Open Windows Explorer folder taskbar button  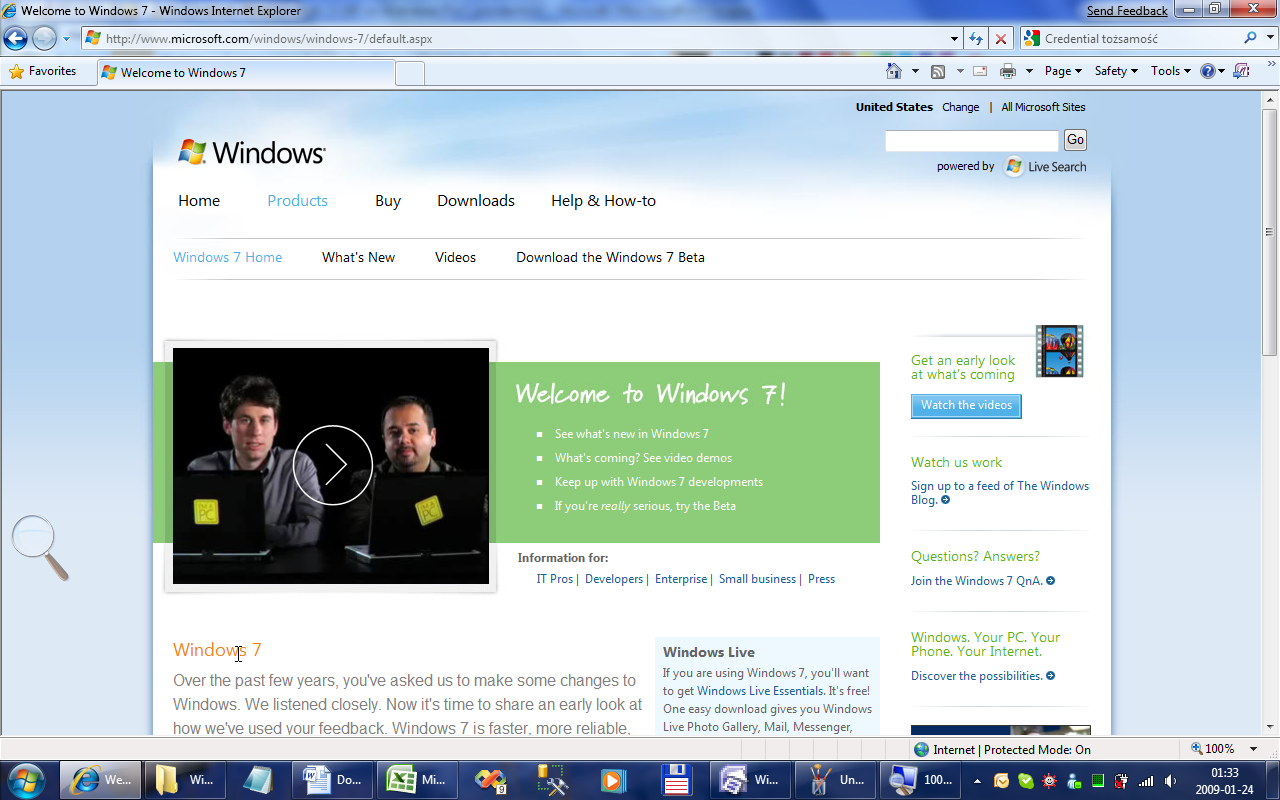(185, 780)
